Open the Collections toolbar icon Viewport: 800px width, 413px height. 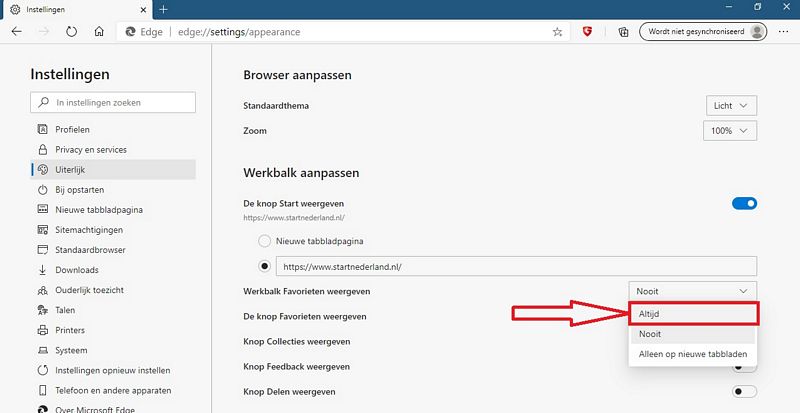(623, 32)
